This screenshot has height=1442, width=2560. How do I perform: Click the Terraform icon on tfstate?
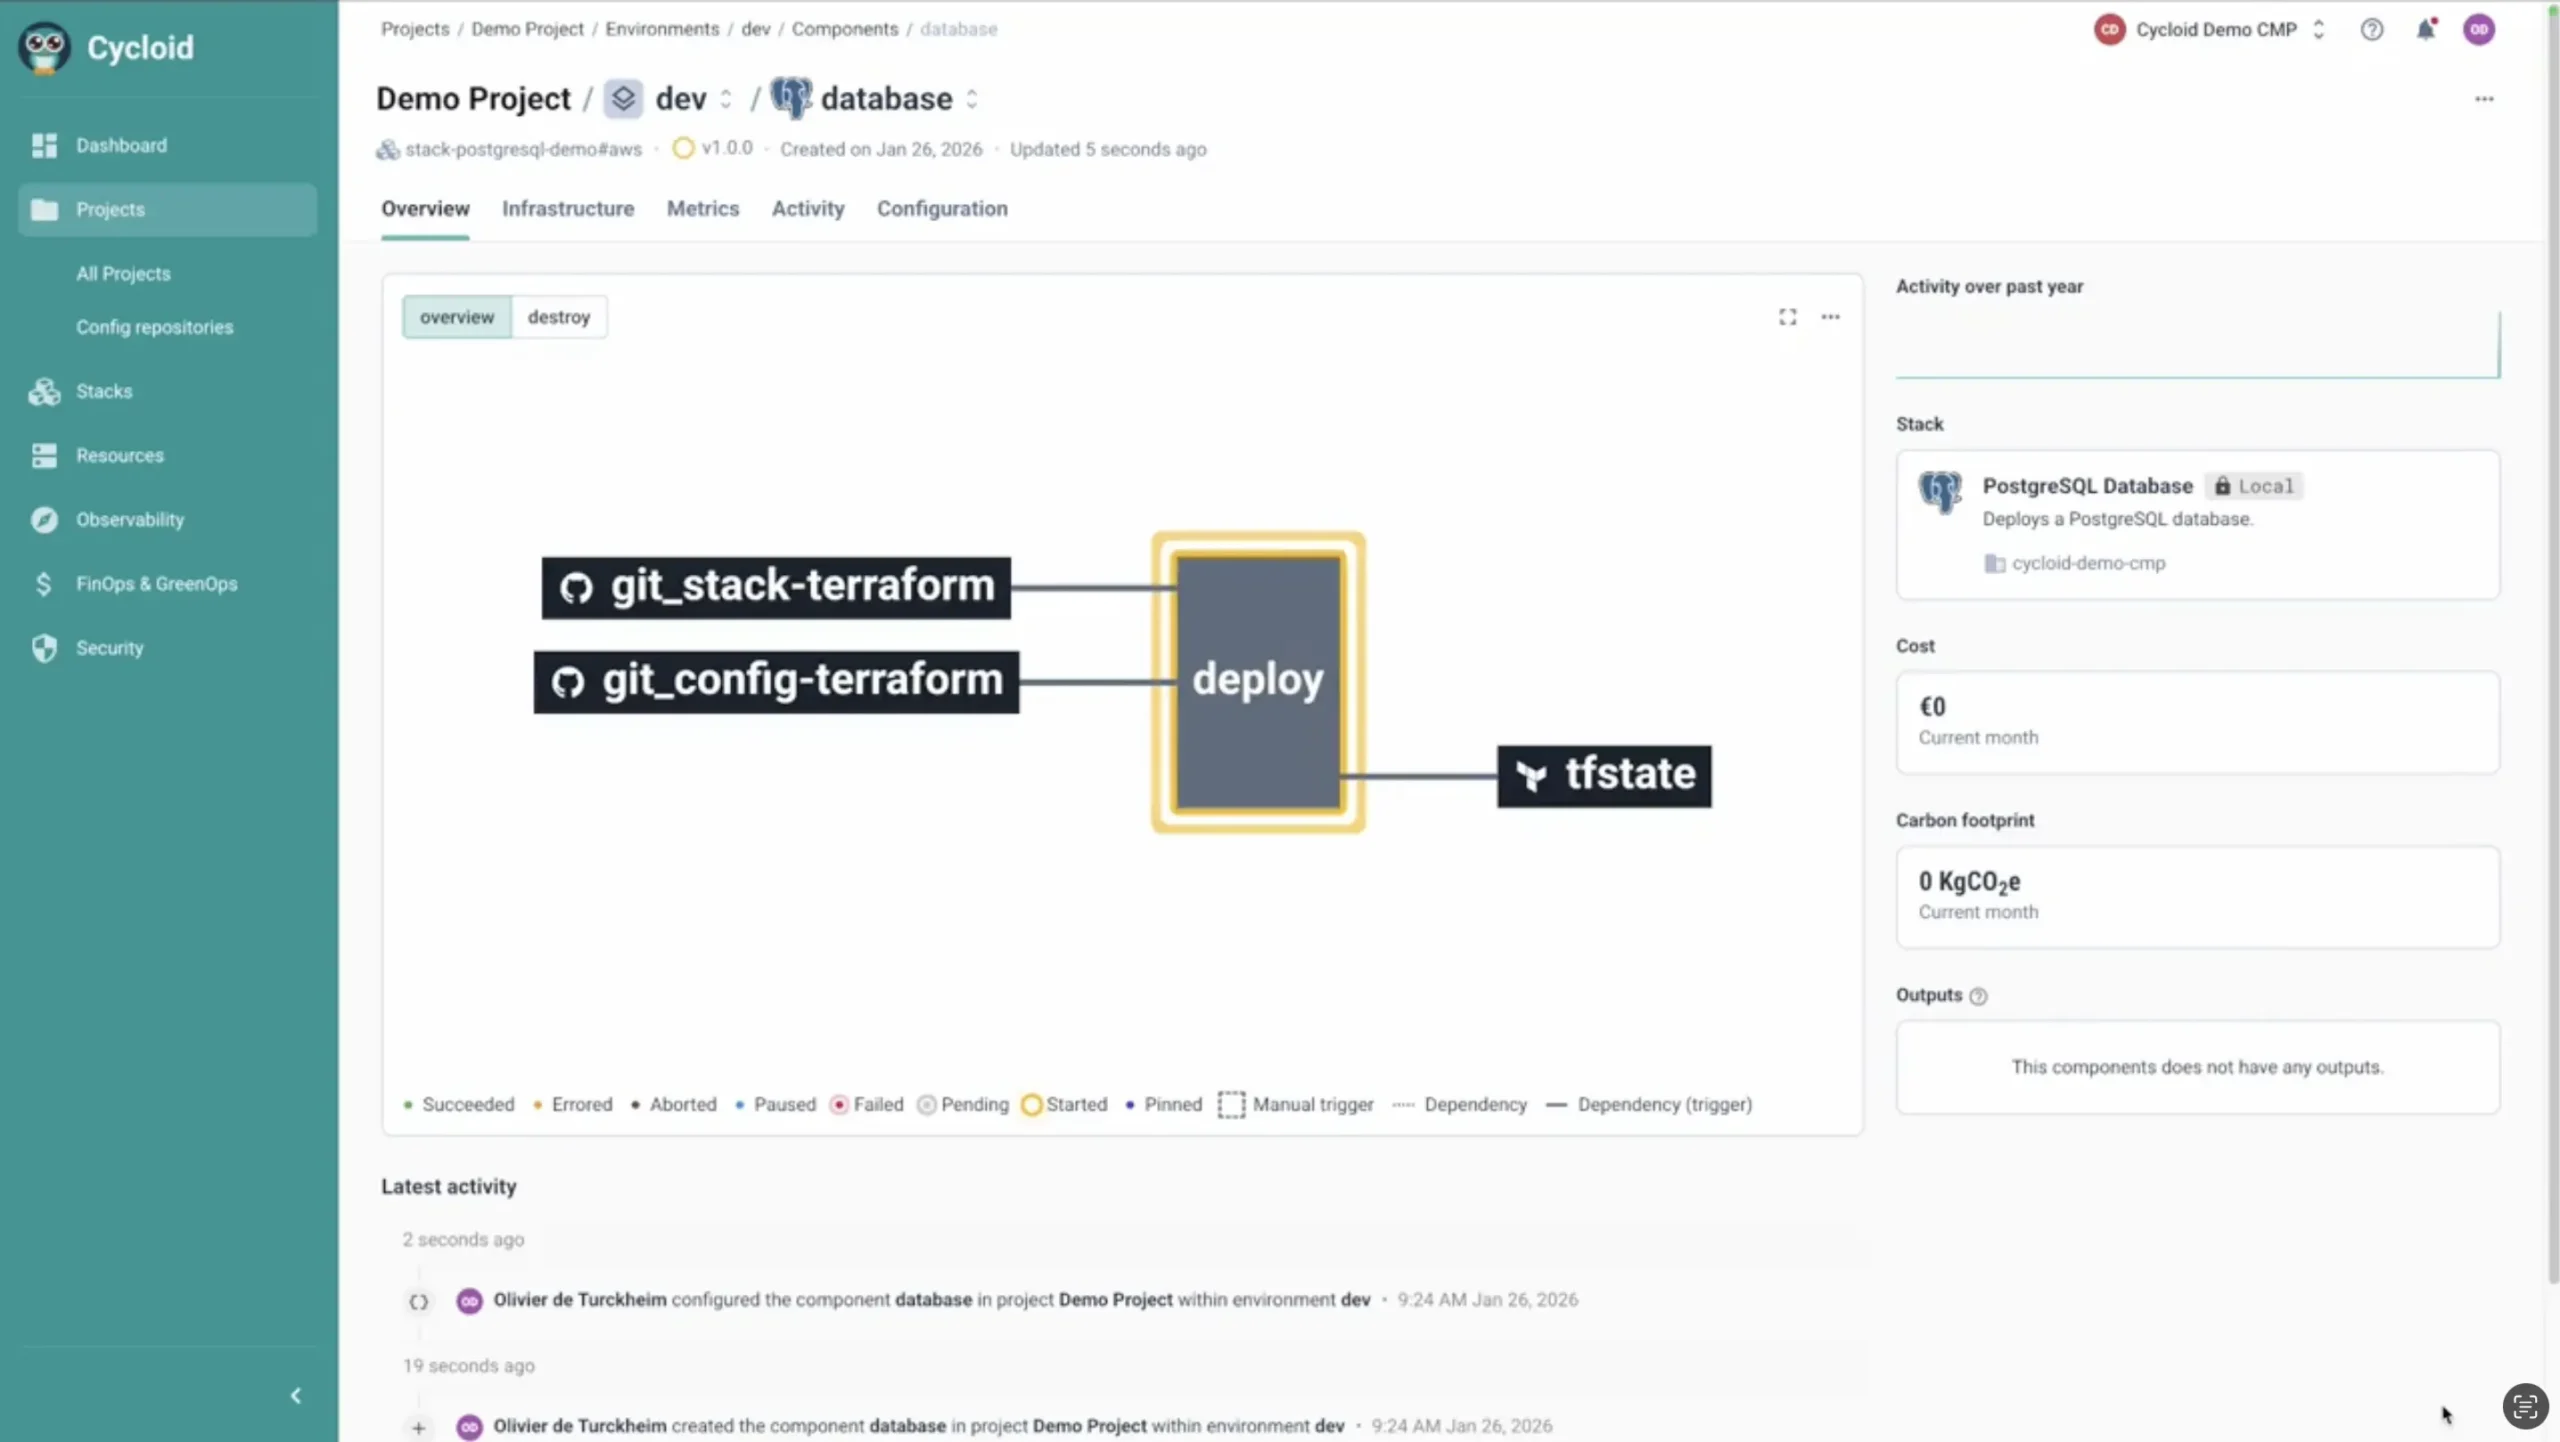[x=1531, y=775]
